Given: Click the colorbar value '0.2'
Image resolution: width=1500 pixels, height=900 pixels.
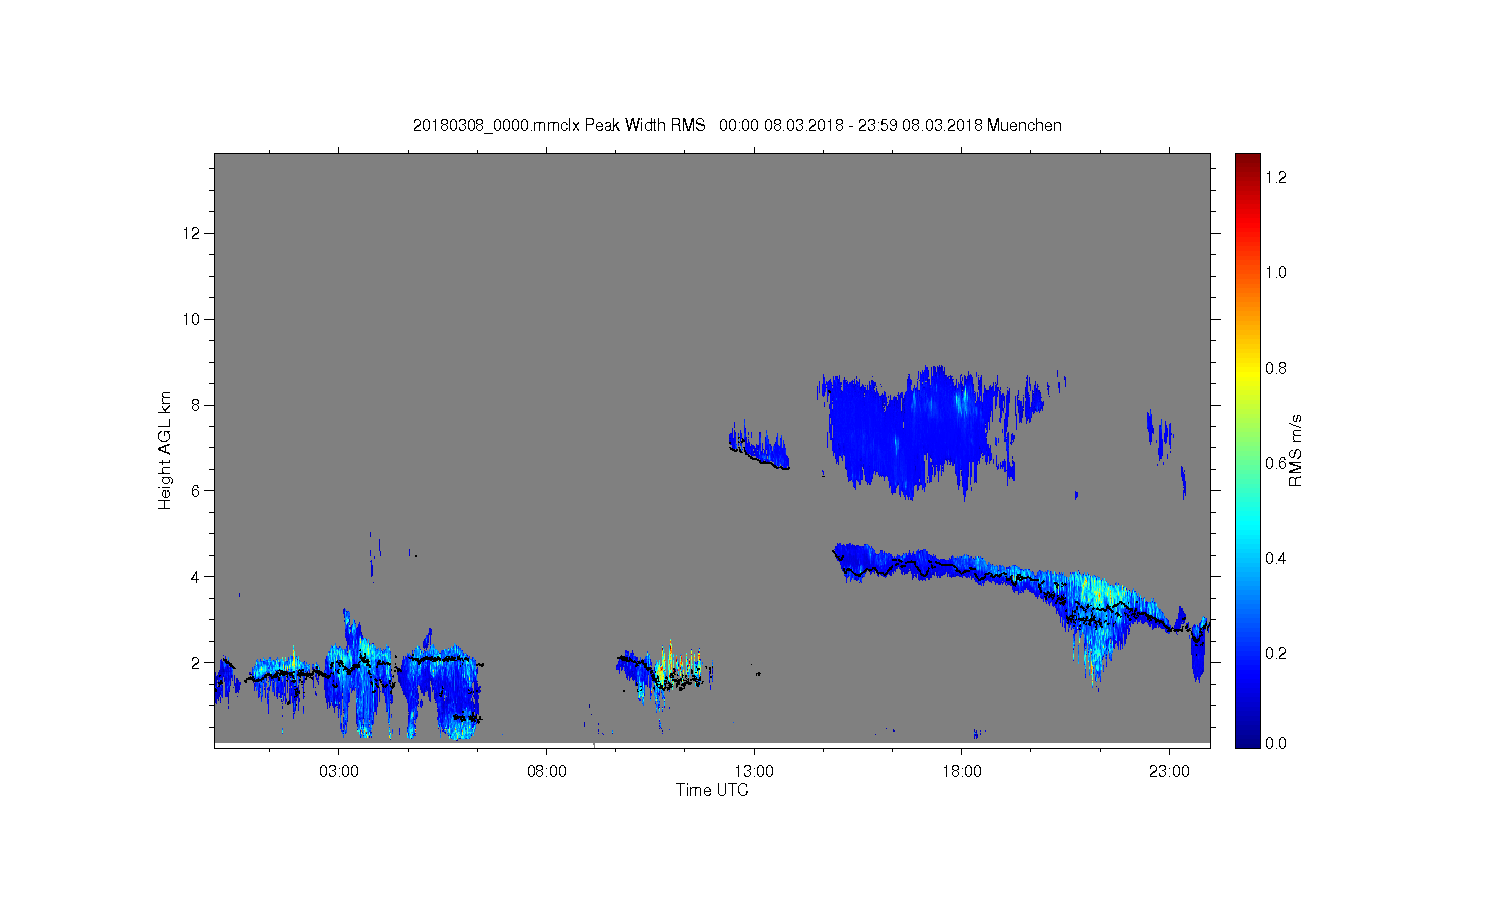Looking at the screenshot, I should pos(1276,653).
